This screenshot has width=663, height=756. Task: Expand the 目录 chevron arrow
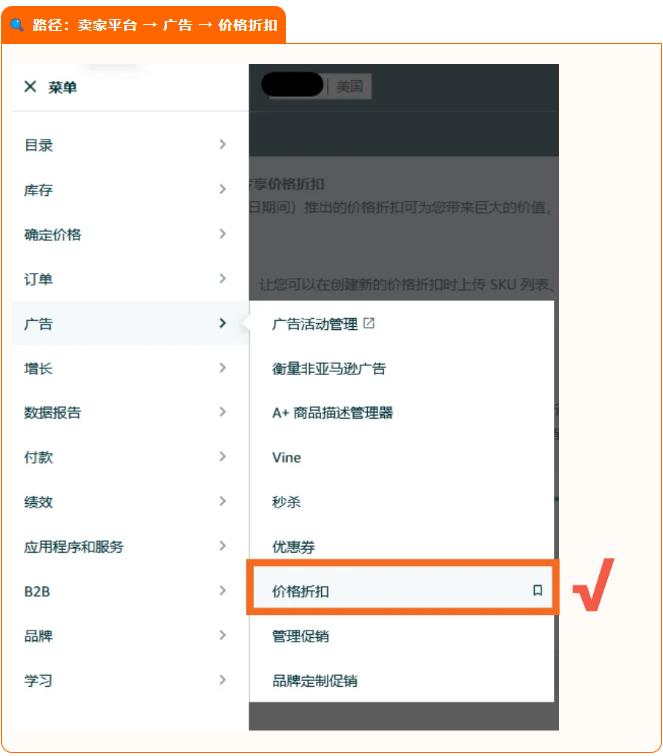(222, 144)
